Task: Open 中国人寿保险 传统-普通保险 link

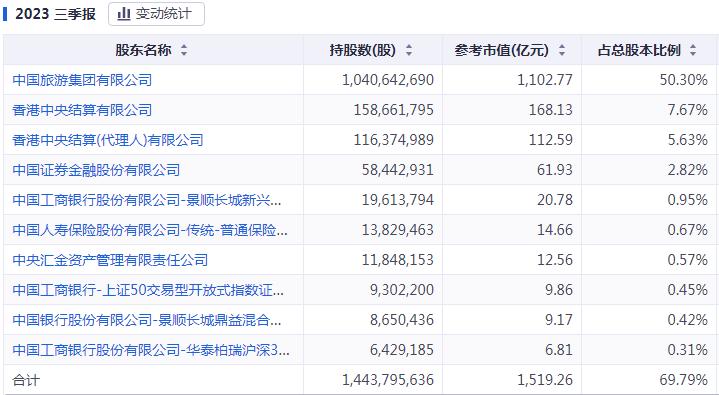Action: 150,230
